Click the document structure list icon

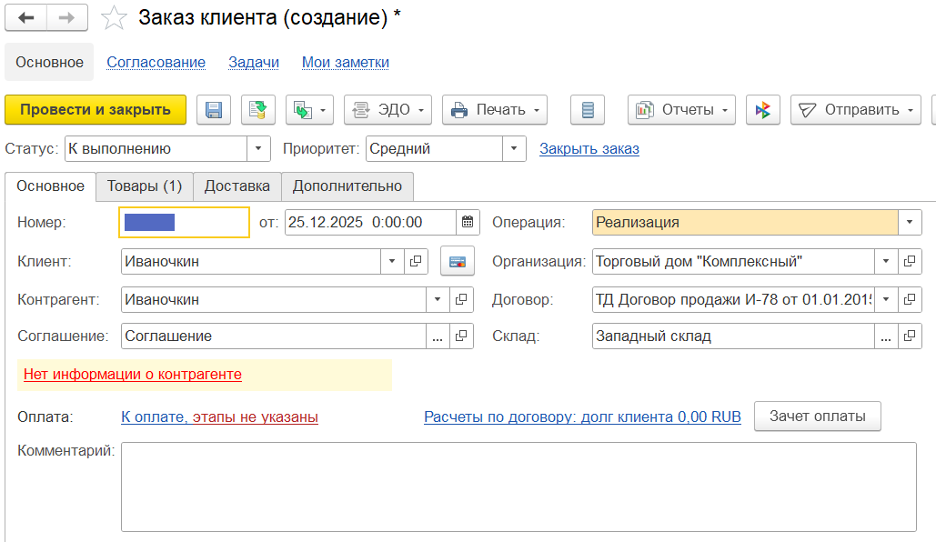[587, 110]
